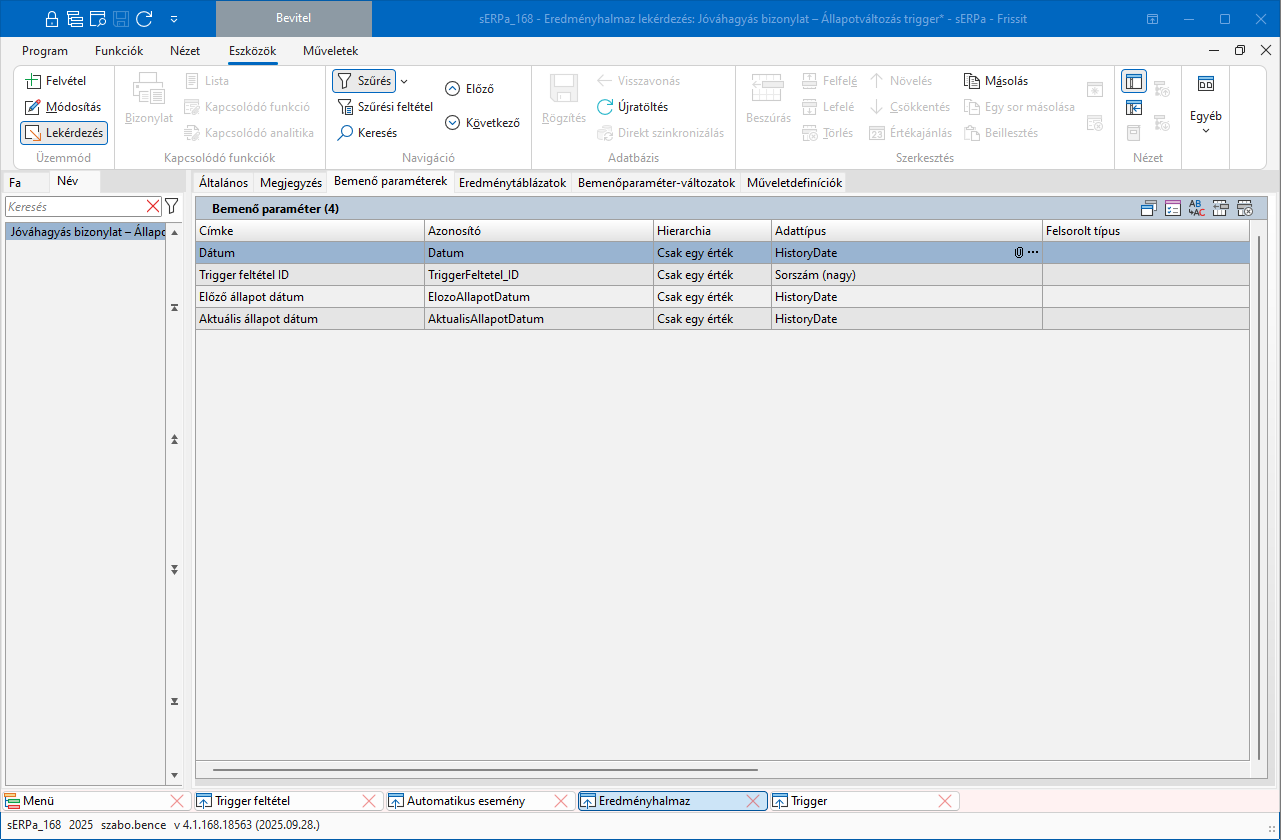
Task: Open the Műveletek ribbon tab
Action: coord(330,51)
